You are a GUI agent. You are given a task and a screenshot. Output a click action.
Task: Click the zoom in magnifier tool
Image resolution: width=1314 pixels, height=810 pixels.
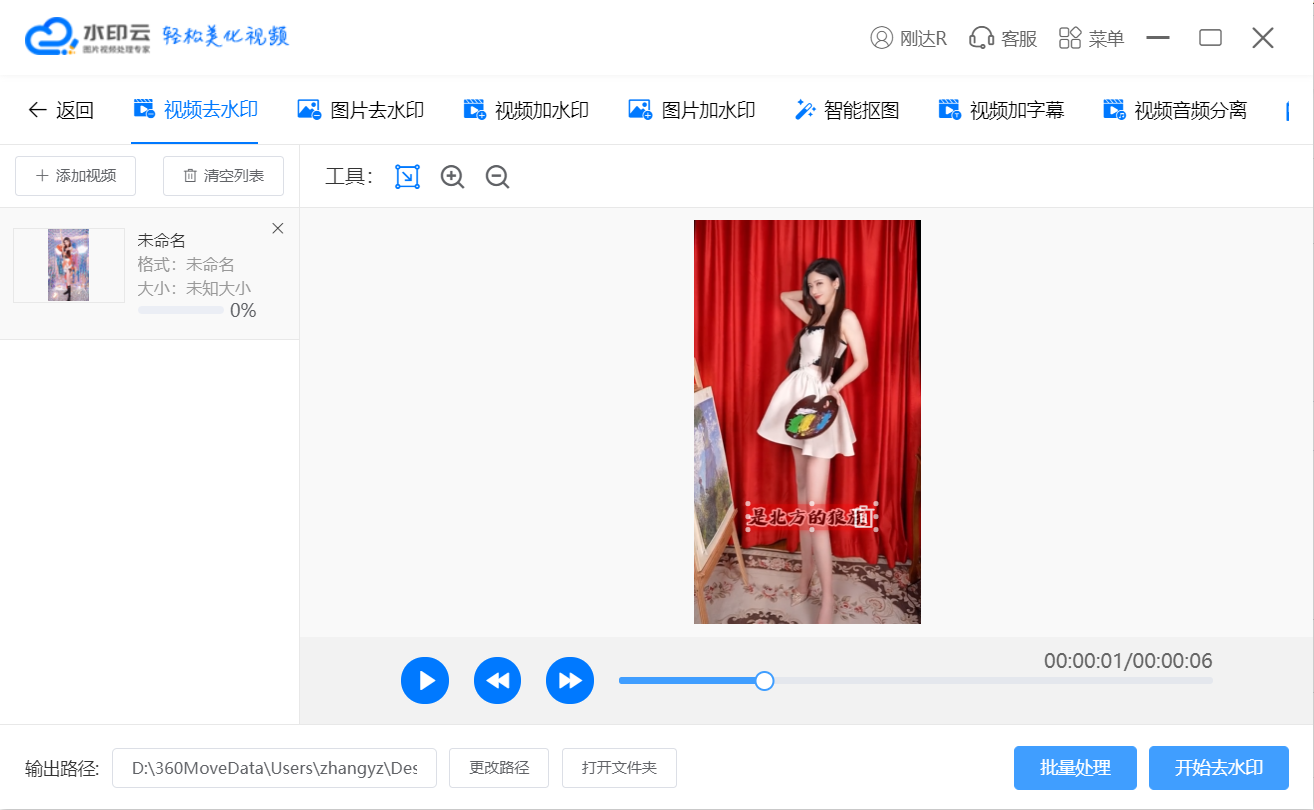tap(453, 177)
